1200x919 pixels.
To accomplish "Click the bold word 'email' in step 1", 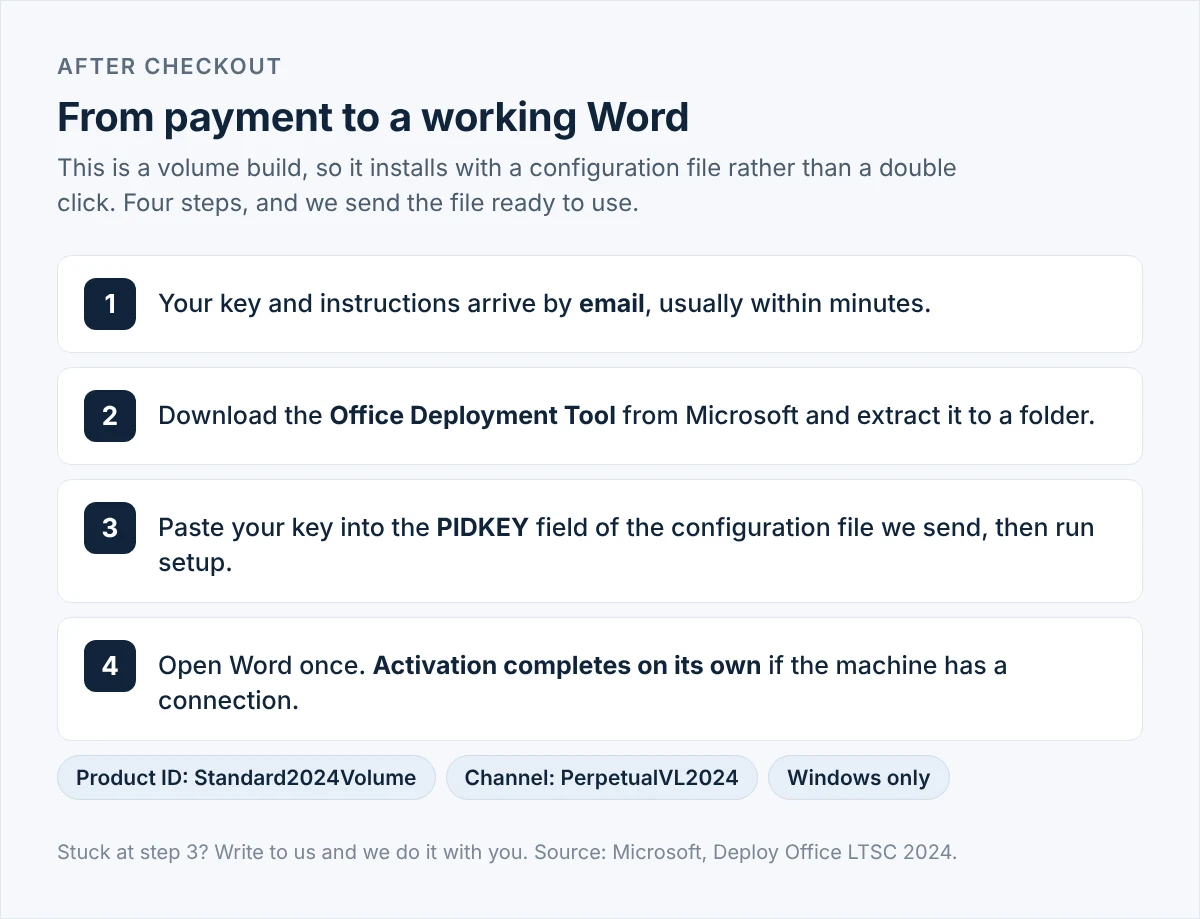I will pos(612,304).
